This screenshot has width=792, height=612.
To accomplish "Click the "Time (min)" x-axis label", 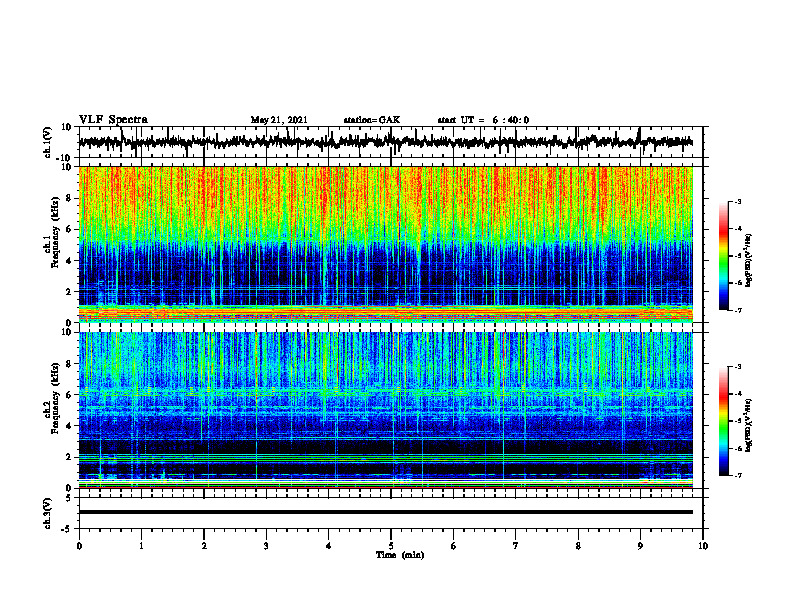I will 400,555.
